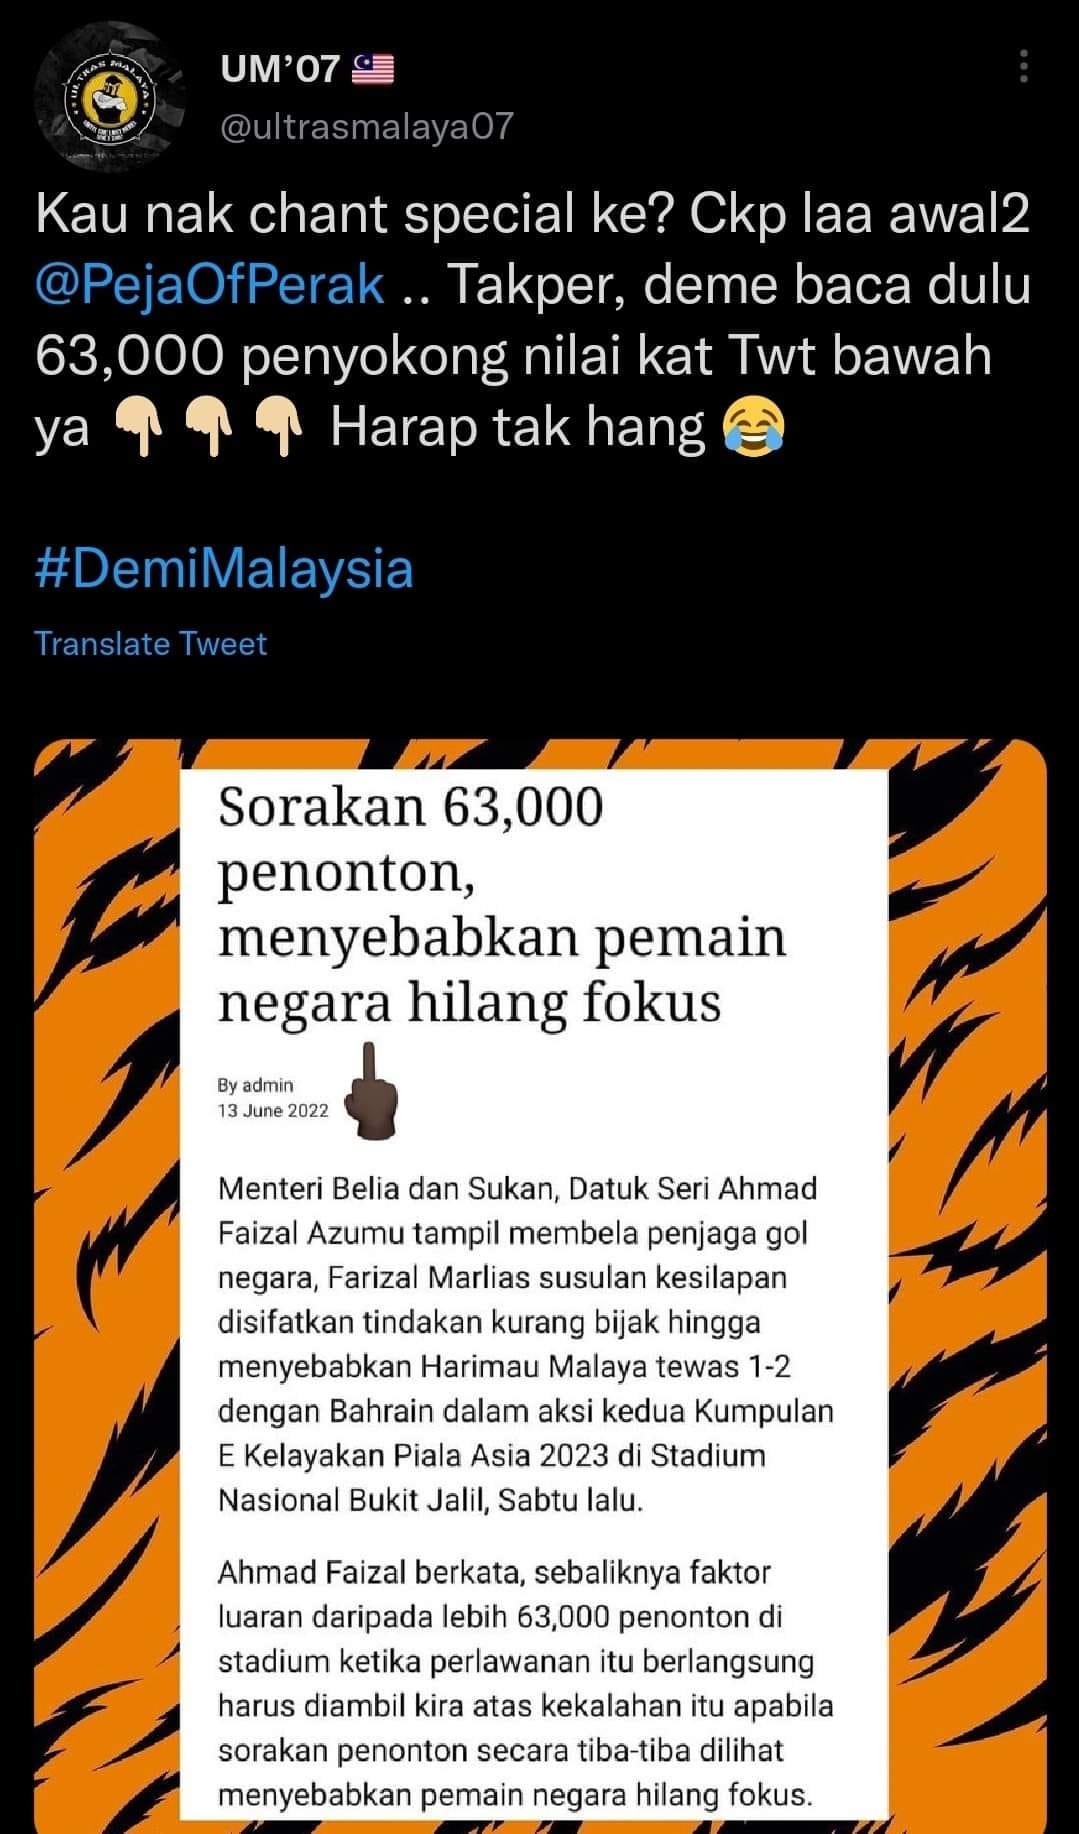1079x1834 pixels.
Task: Tap the third pointing-down hand emoji
Action: coord(278,428)
